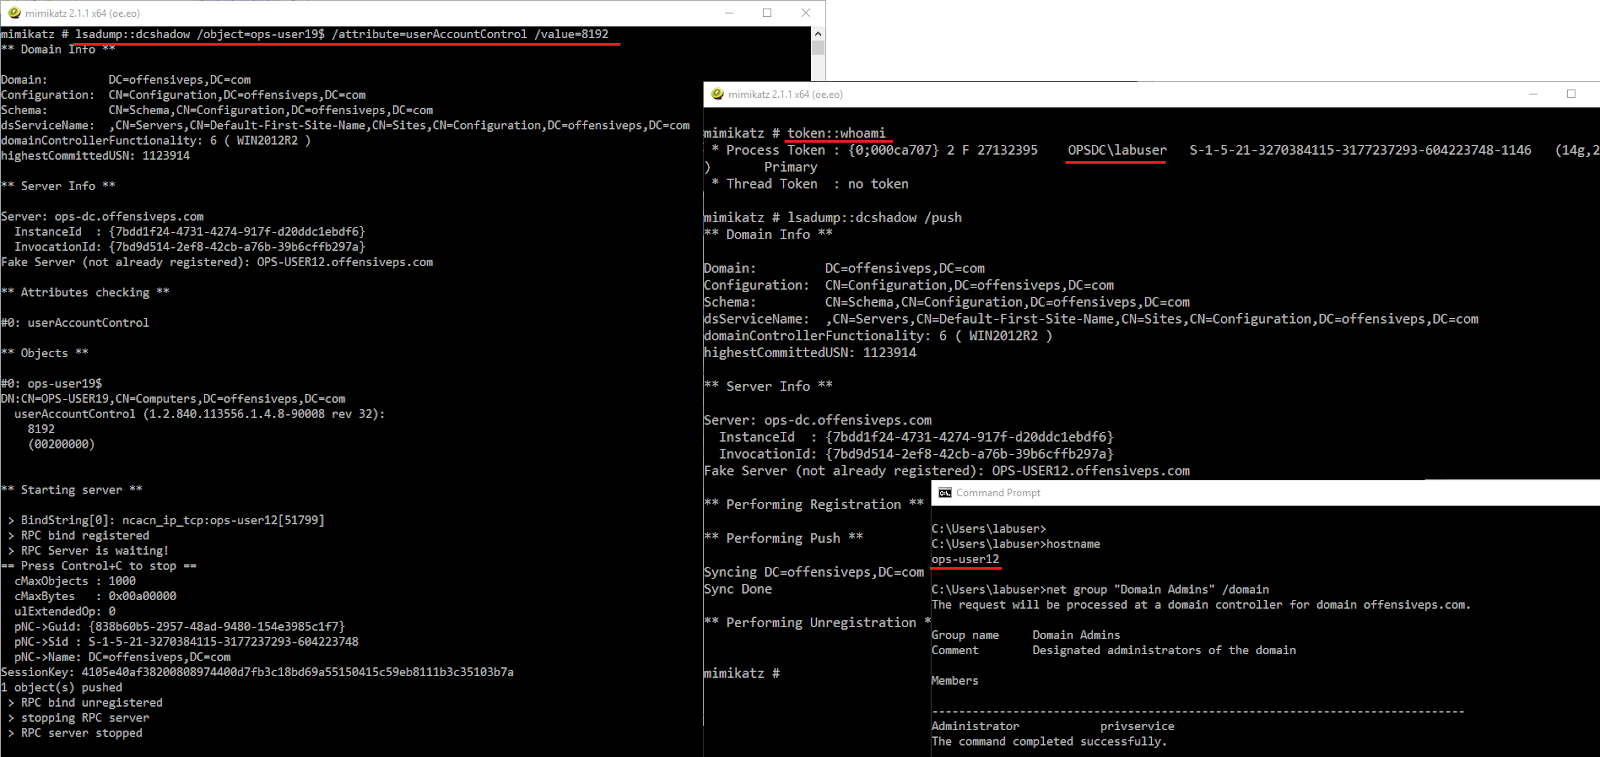Click '1 object(s) pushed' line
Screen dimensions: 1600x757
pos(61,687)
